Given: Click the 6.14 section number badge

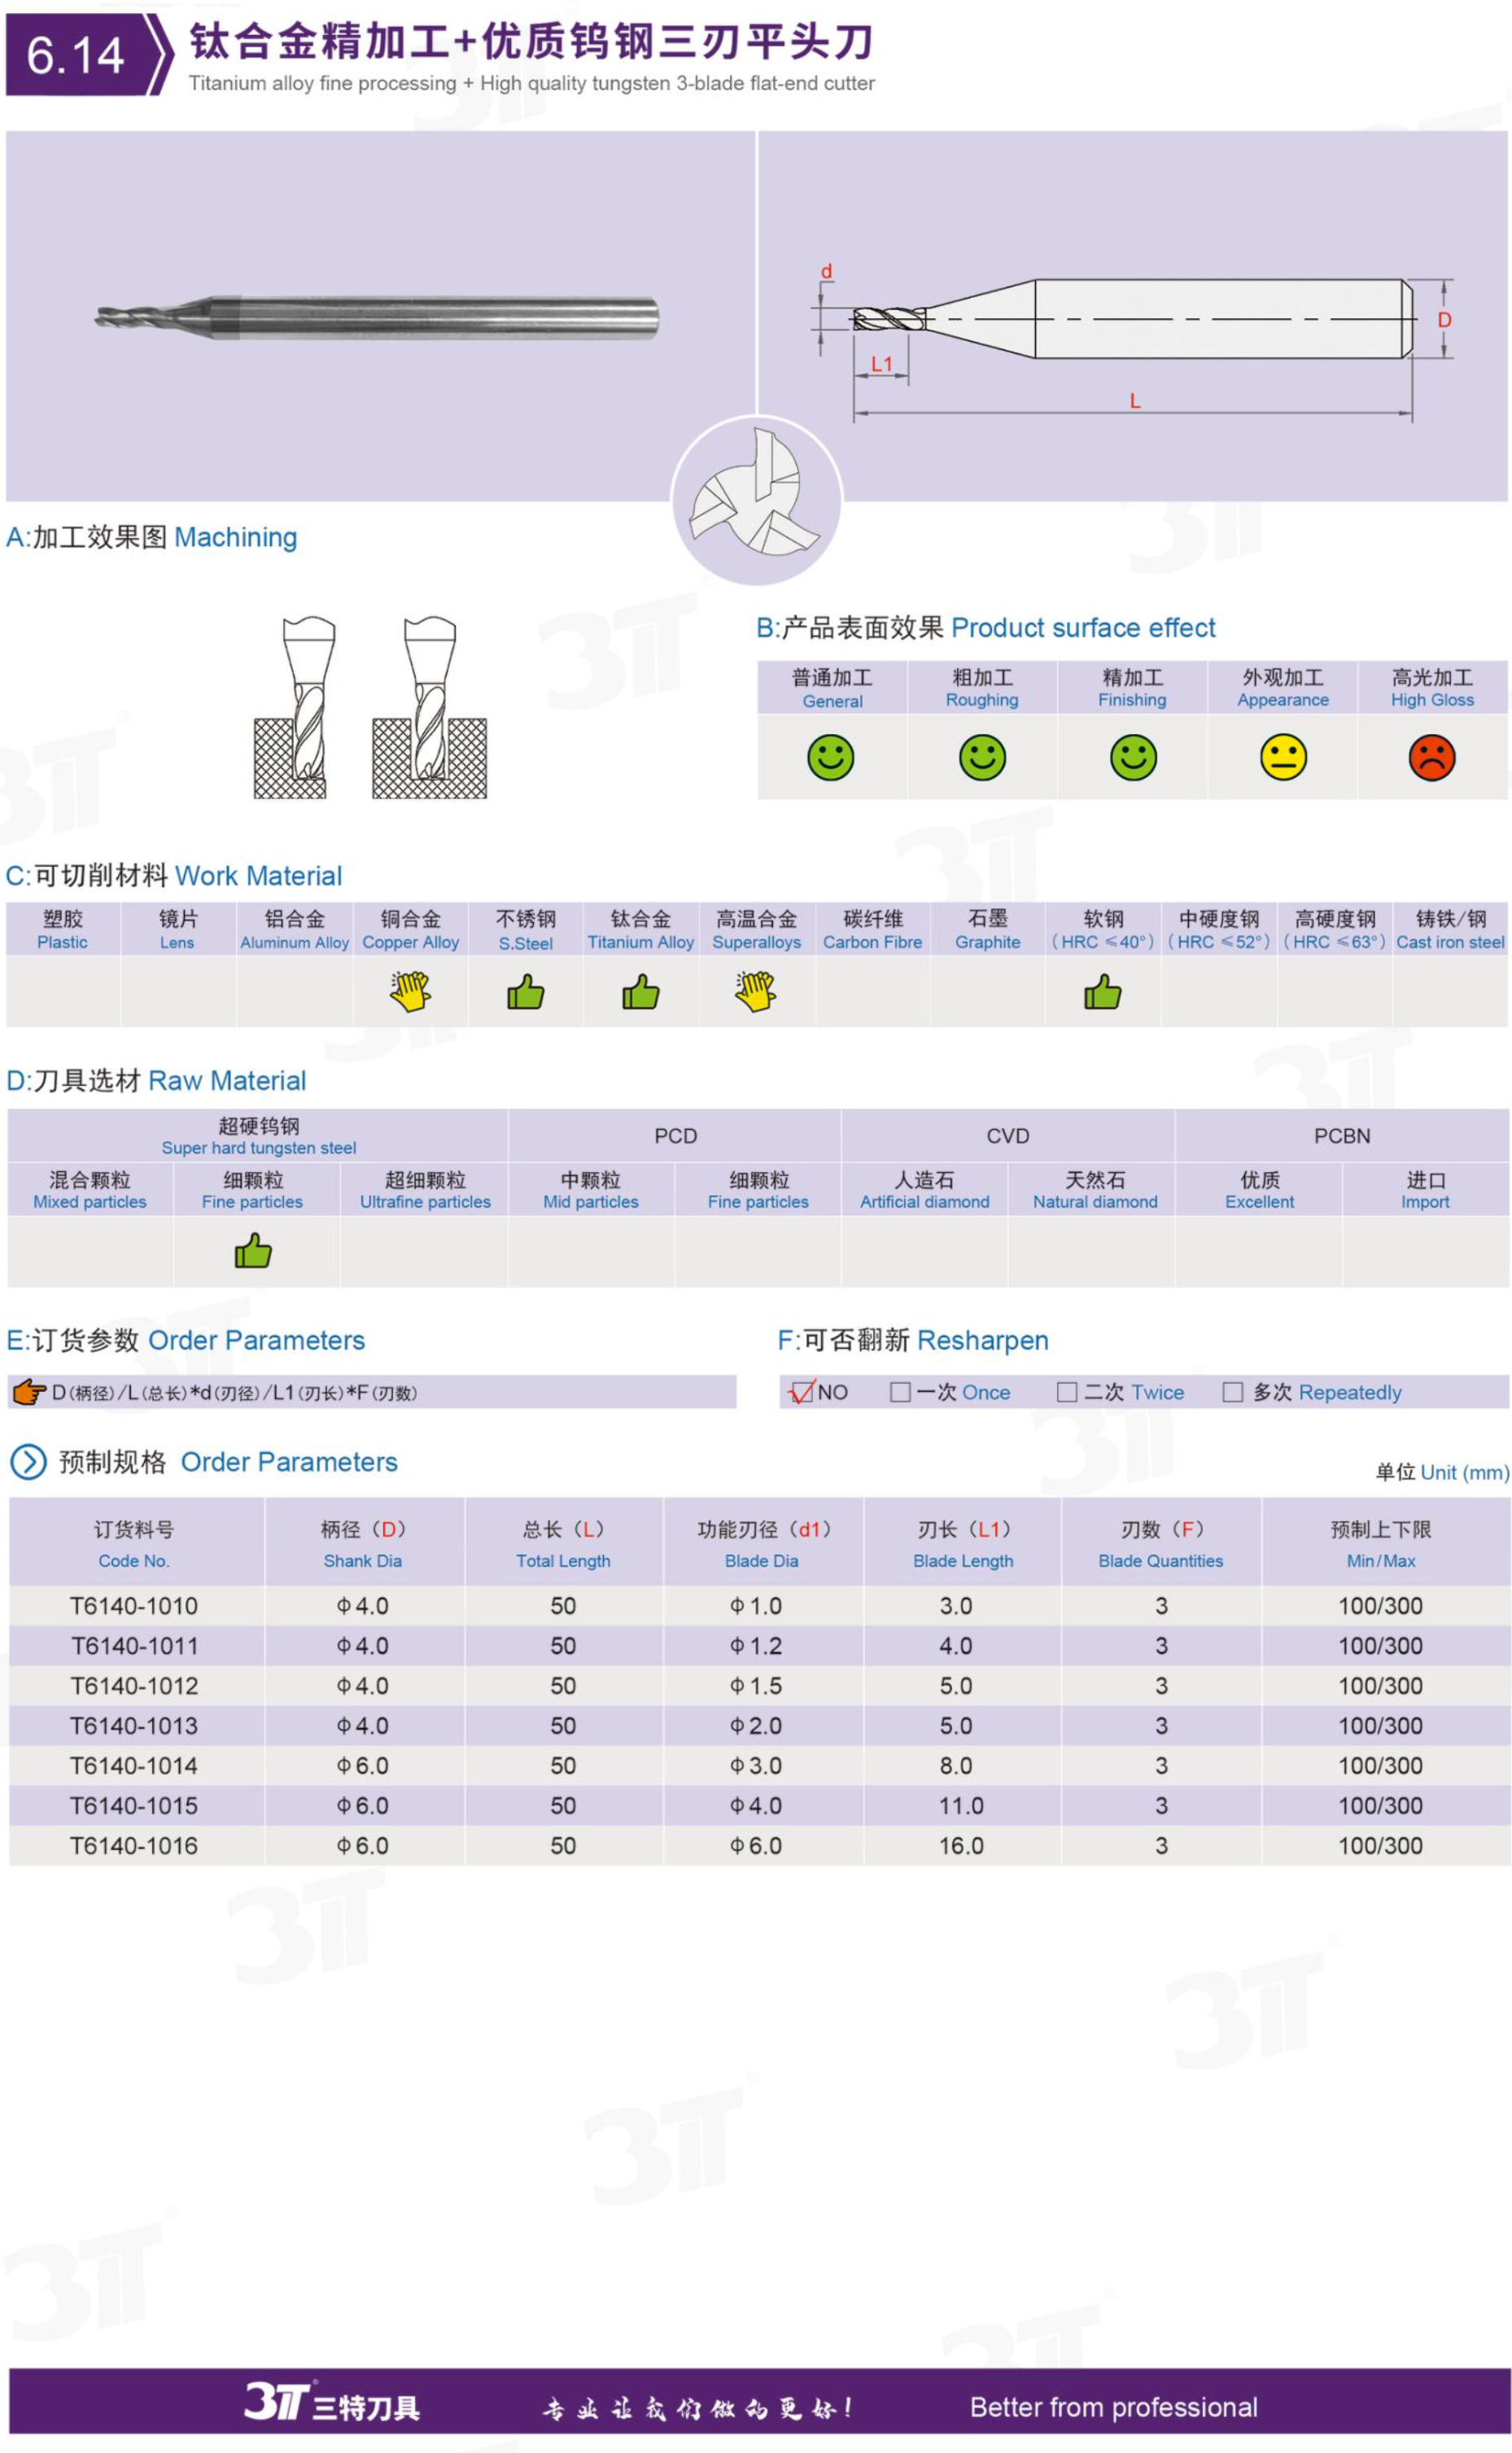Looking at the screenshot, I should [76, 55].
